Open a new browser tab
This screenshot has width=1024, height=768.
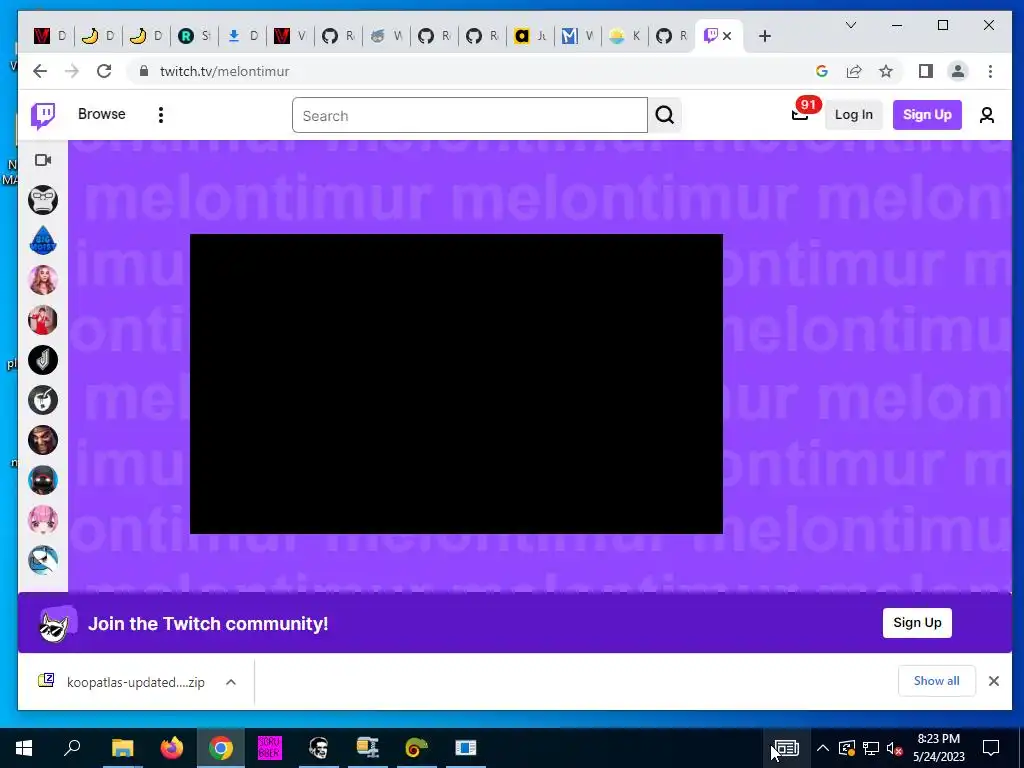click(765, 36)
